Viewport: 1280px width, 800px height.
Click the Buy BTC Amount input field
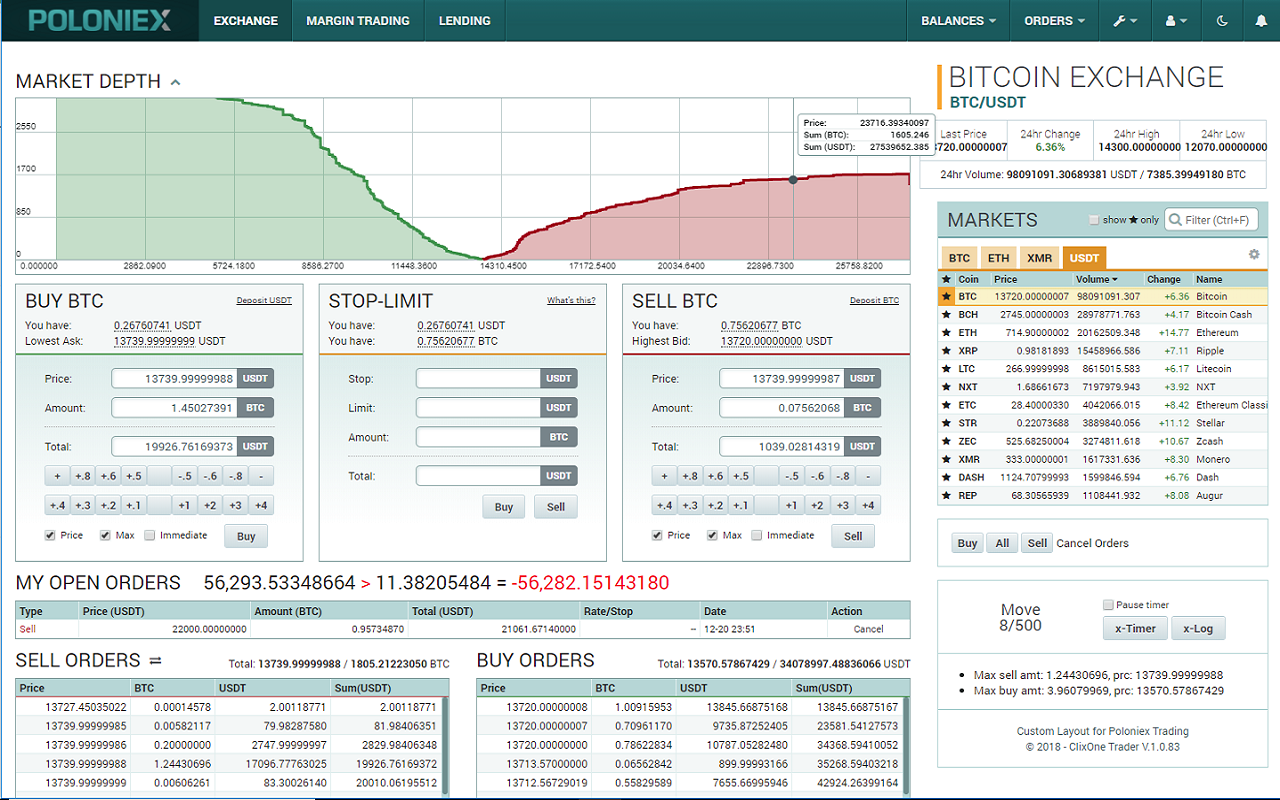click(175, 408)
